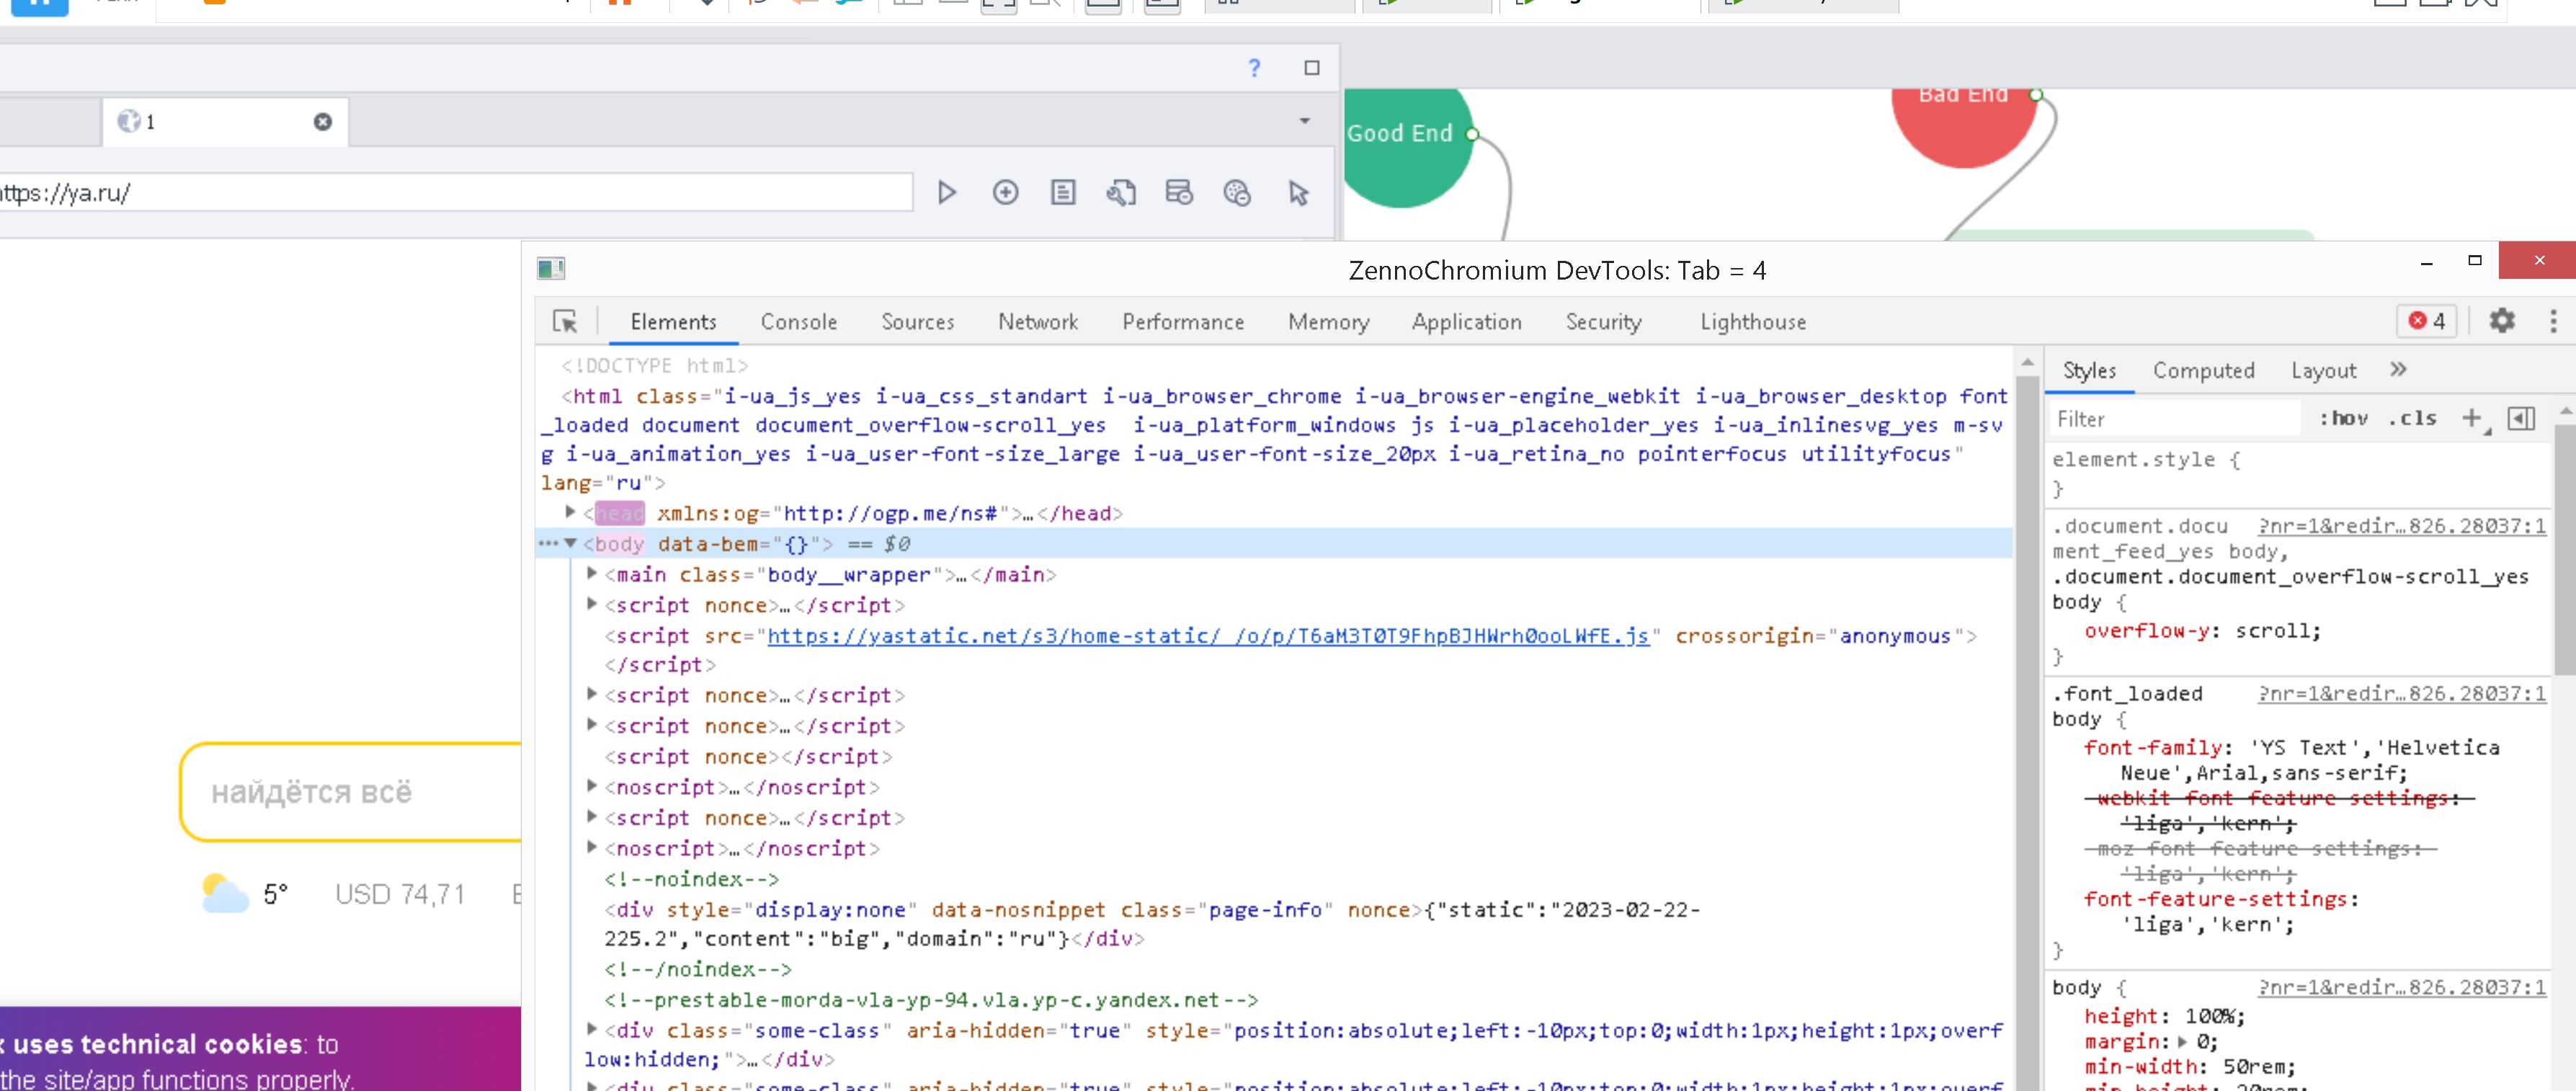Image resolution: width=2576 pixels, height=1091 pixels.
Task: Open the tab list dropdown arrow
Action: 1305,121
